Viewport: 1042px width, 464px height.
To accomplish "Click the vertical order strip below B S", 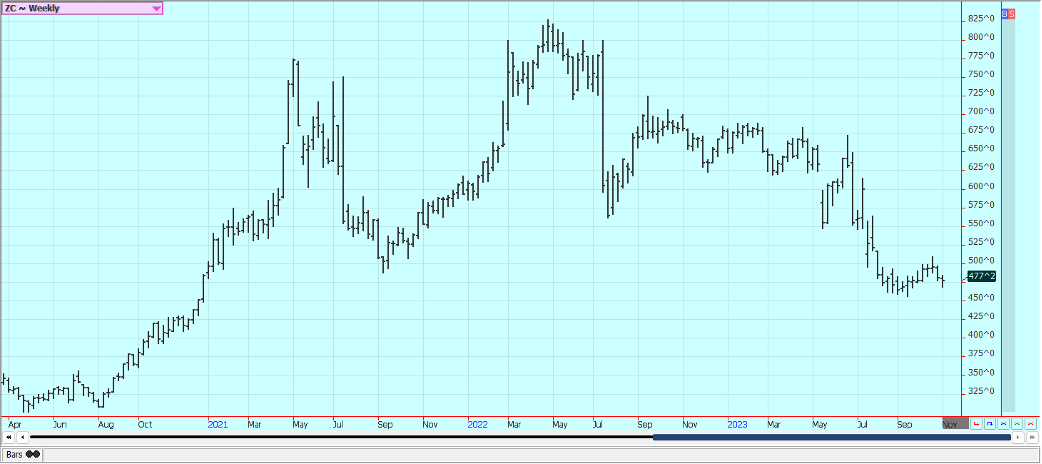I will click(1008, 215).
